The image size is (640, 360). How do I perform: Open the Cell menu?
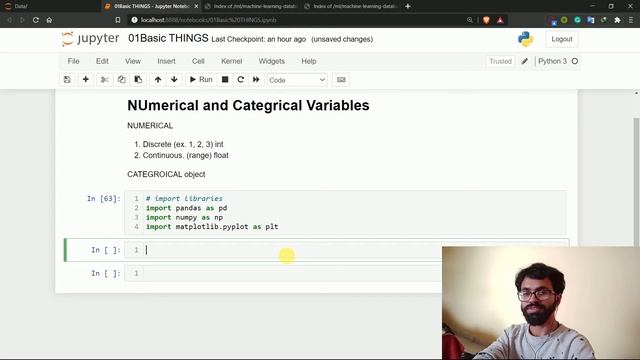198,61
